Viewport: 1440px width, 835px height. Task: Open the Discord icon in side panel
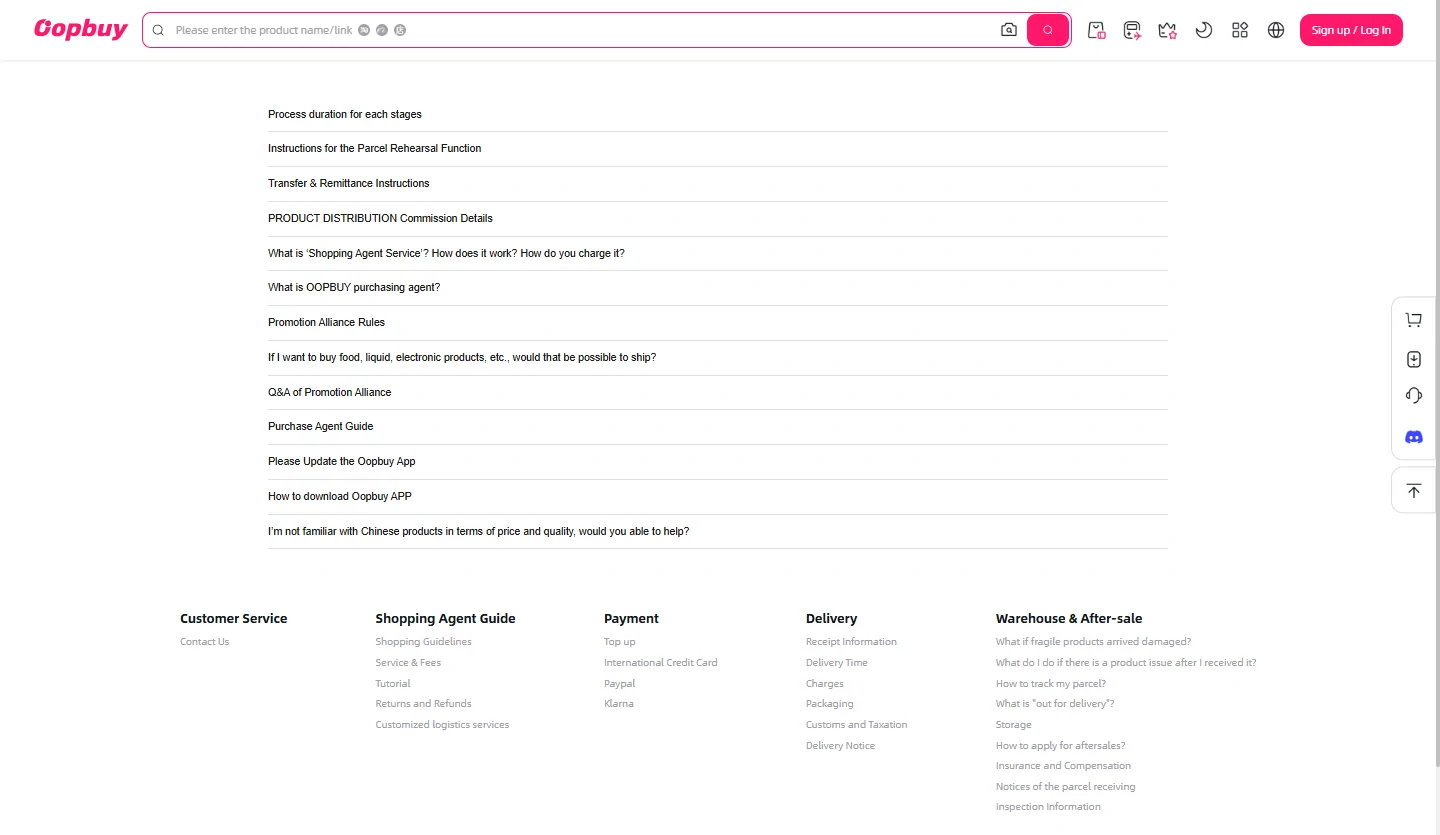click(x=1414, y=437)
